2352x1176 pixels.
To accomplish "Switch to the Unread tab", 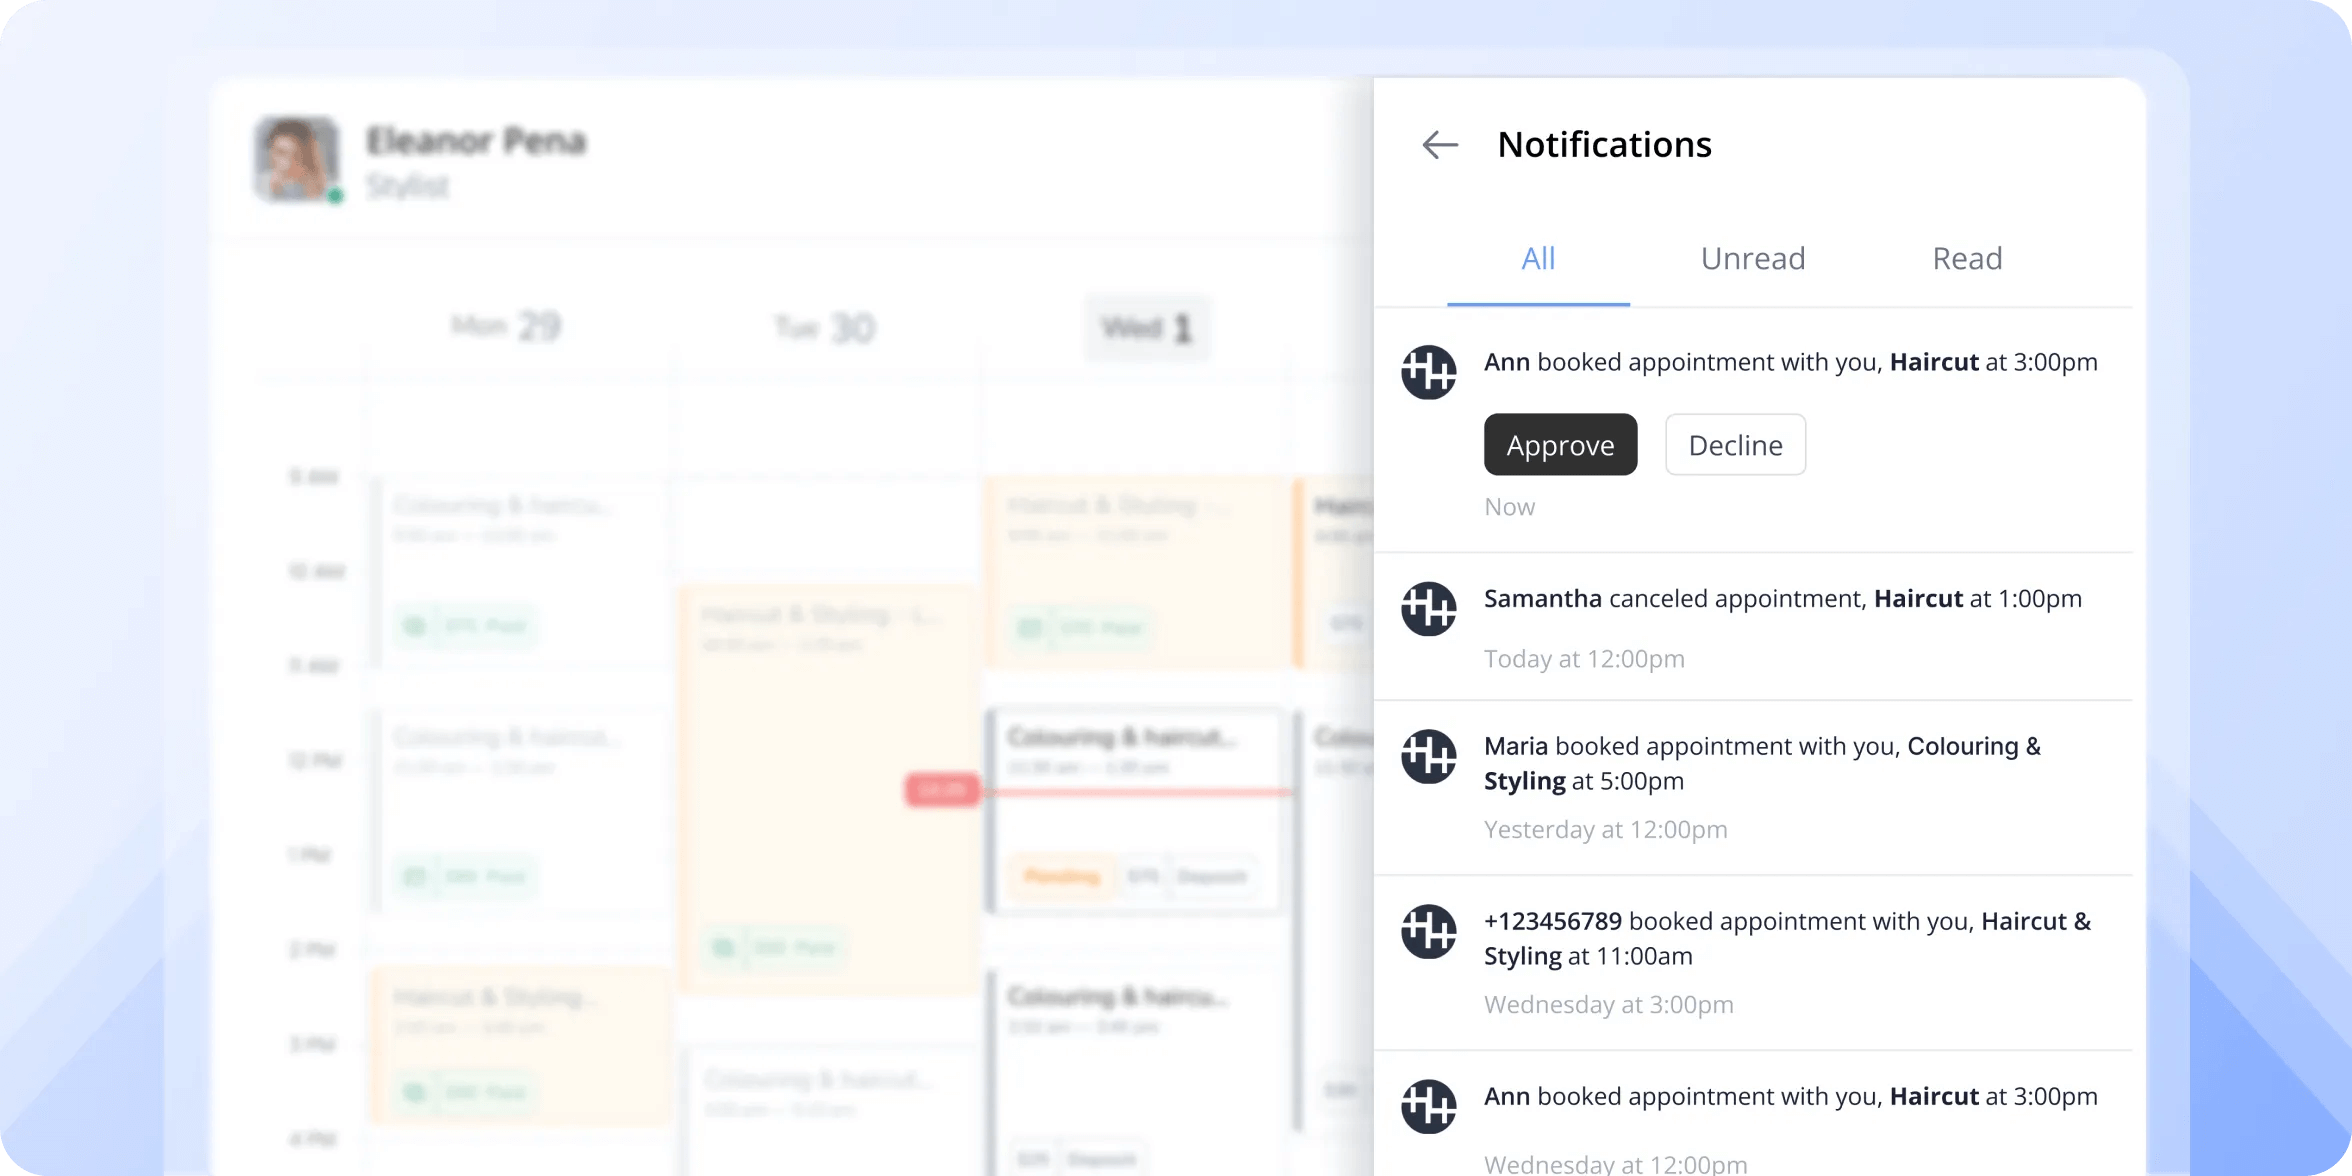I will click(x=1751, y=258).
